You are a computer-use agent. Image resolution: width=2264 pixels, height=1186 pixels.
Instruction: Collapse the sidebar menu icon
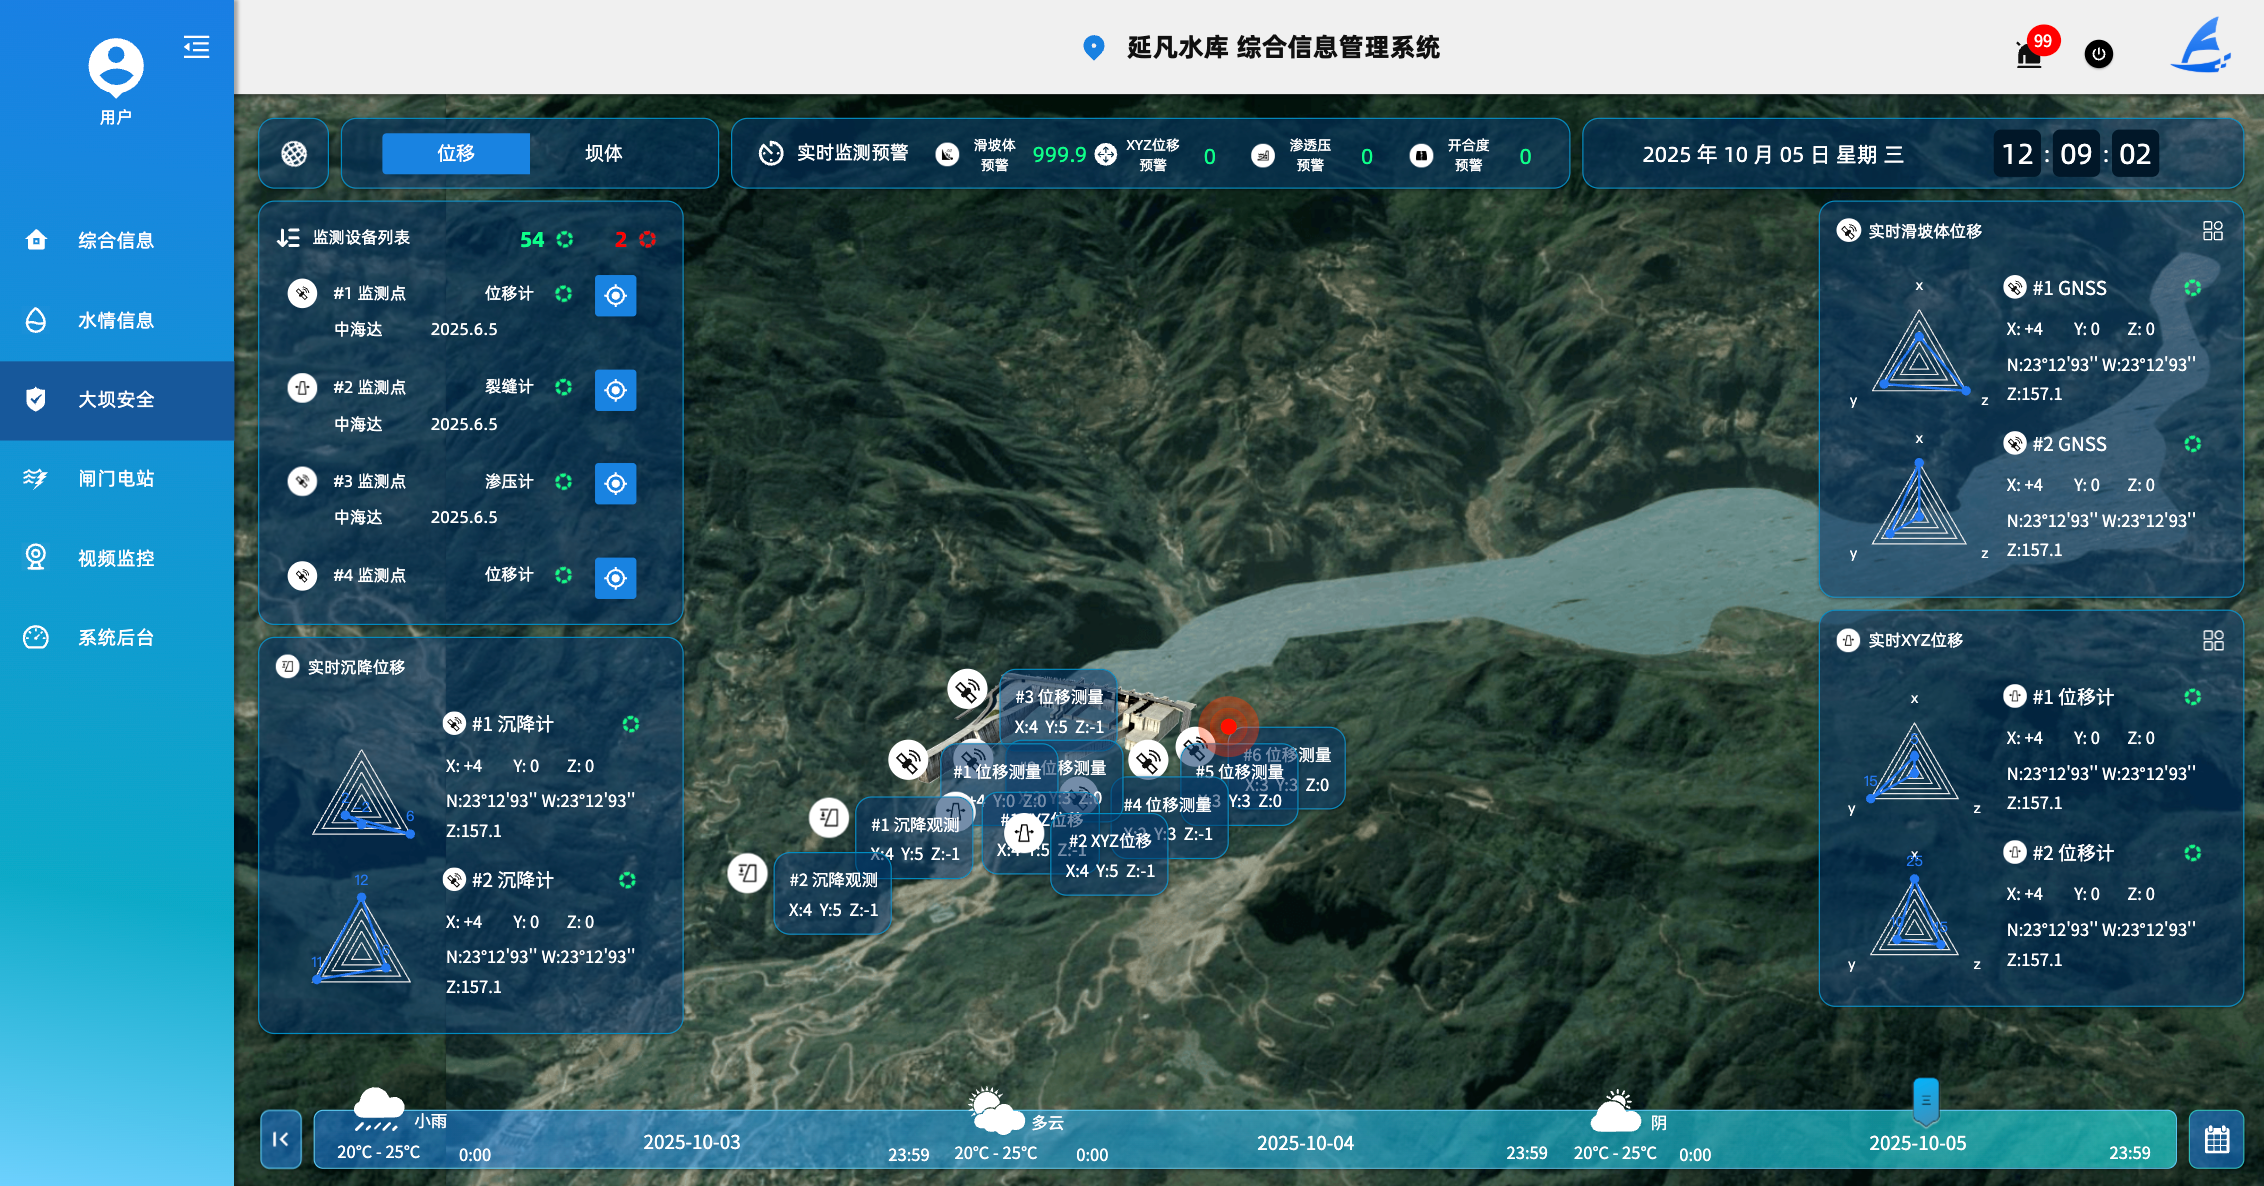[196, 47]
